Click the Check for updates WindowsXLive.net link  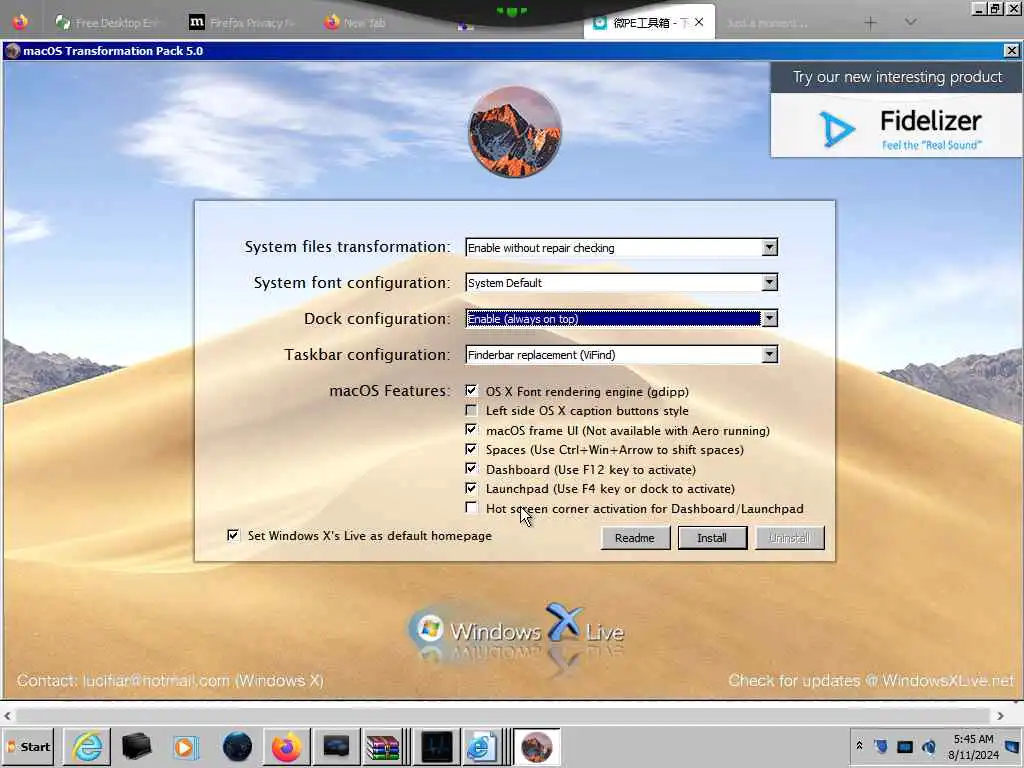coord(871,680)
